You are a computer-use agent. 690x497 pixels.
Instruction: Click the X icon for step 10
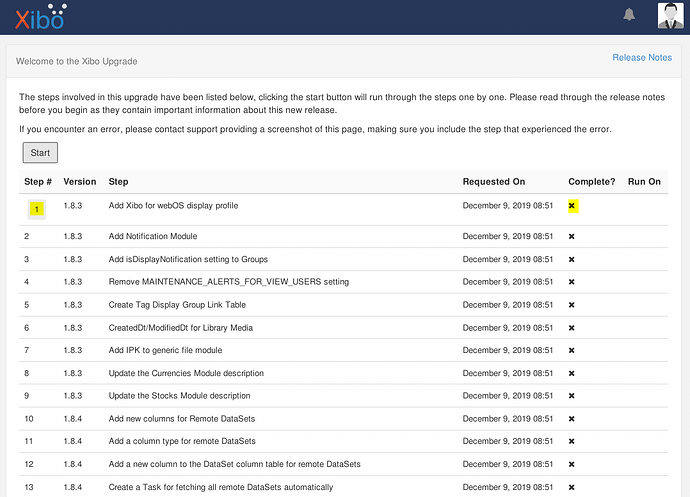pos(572,419)
